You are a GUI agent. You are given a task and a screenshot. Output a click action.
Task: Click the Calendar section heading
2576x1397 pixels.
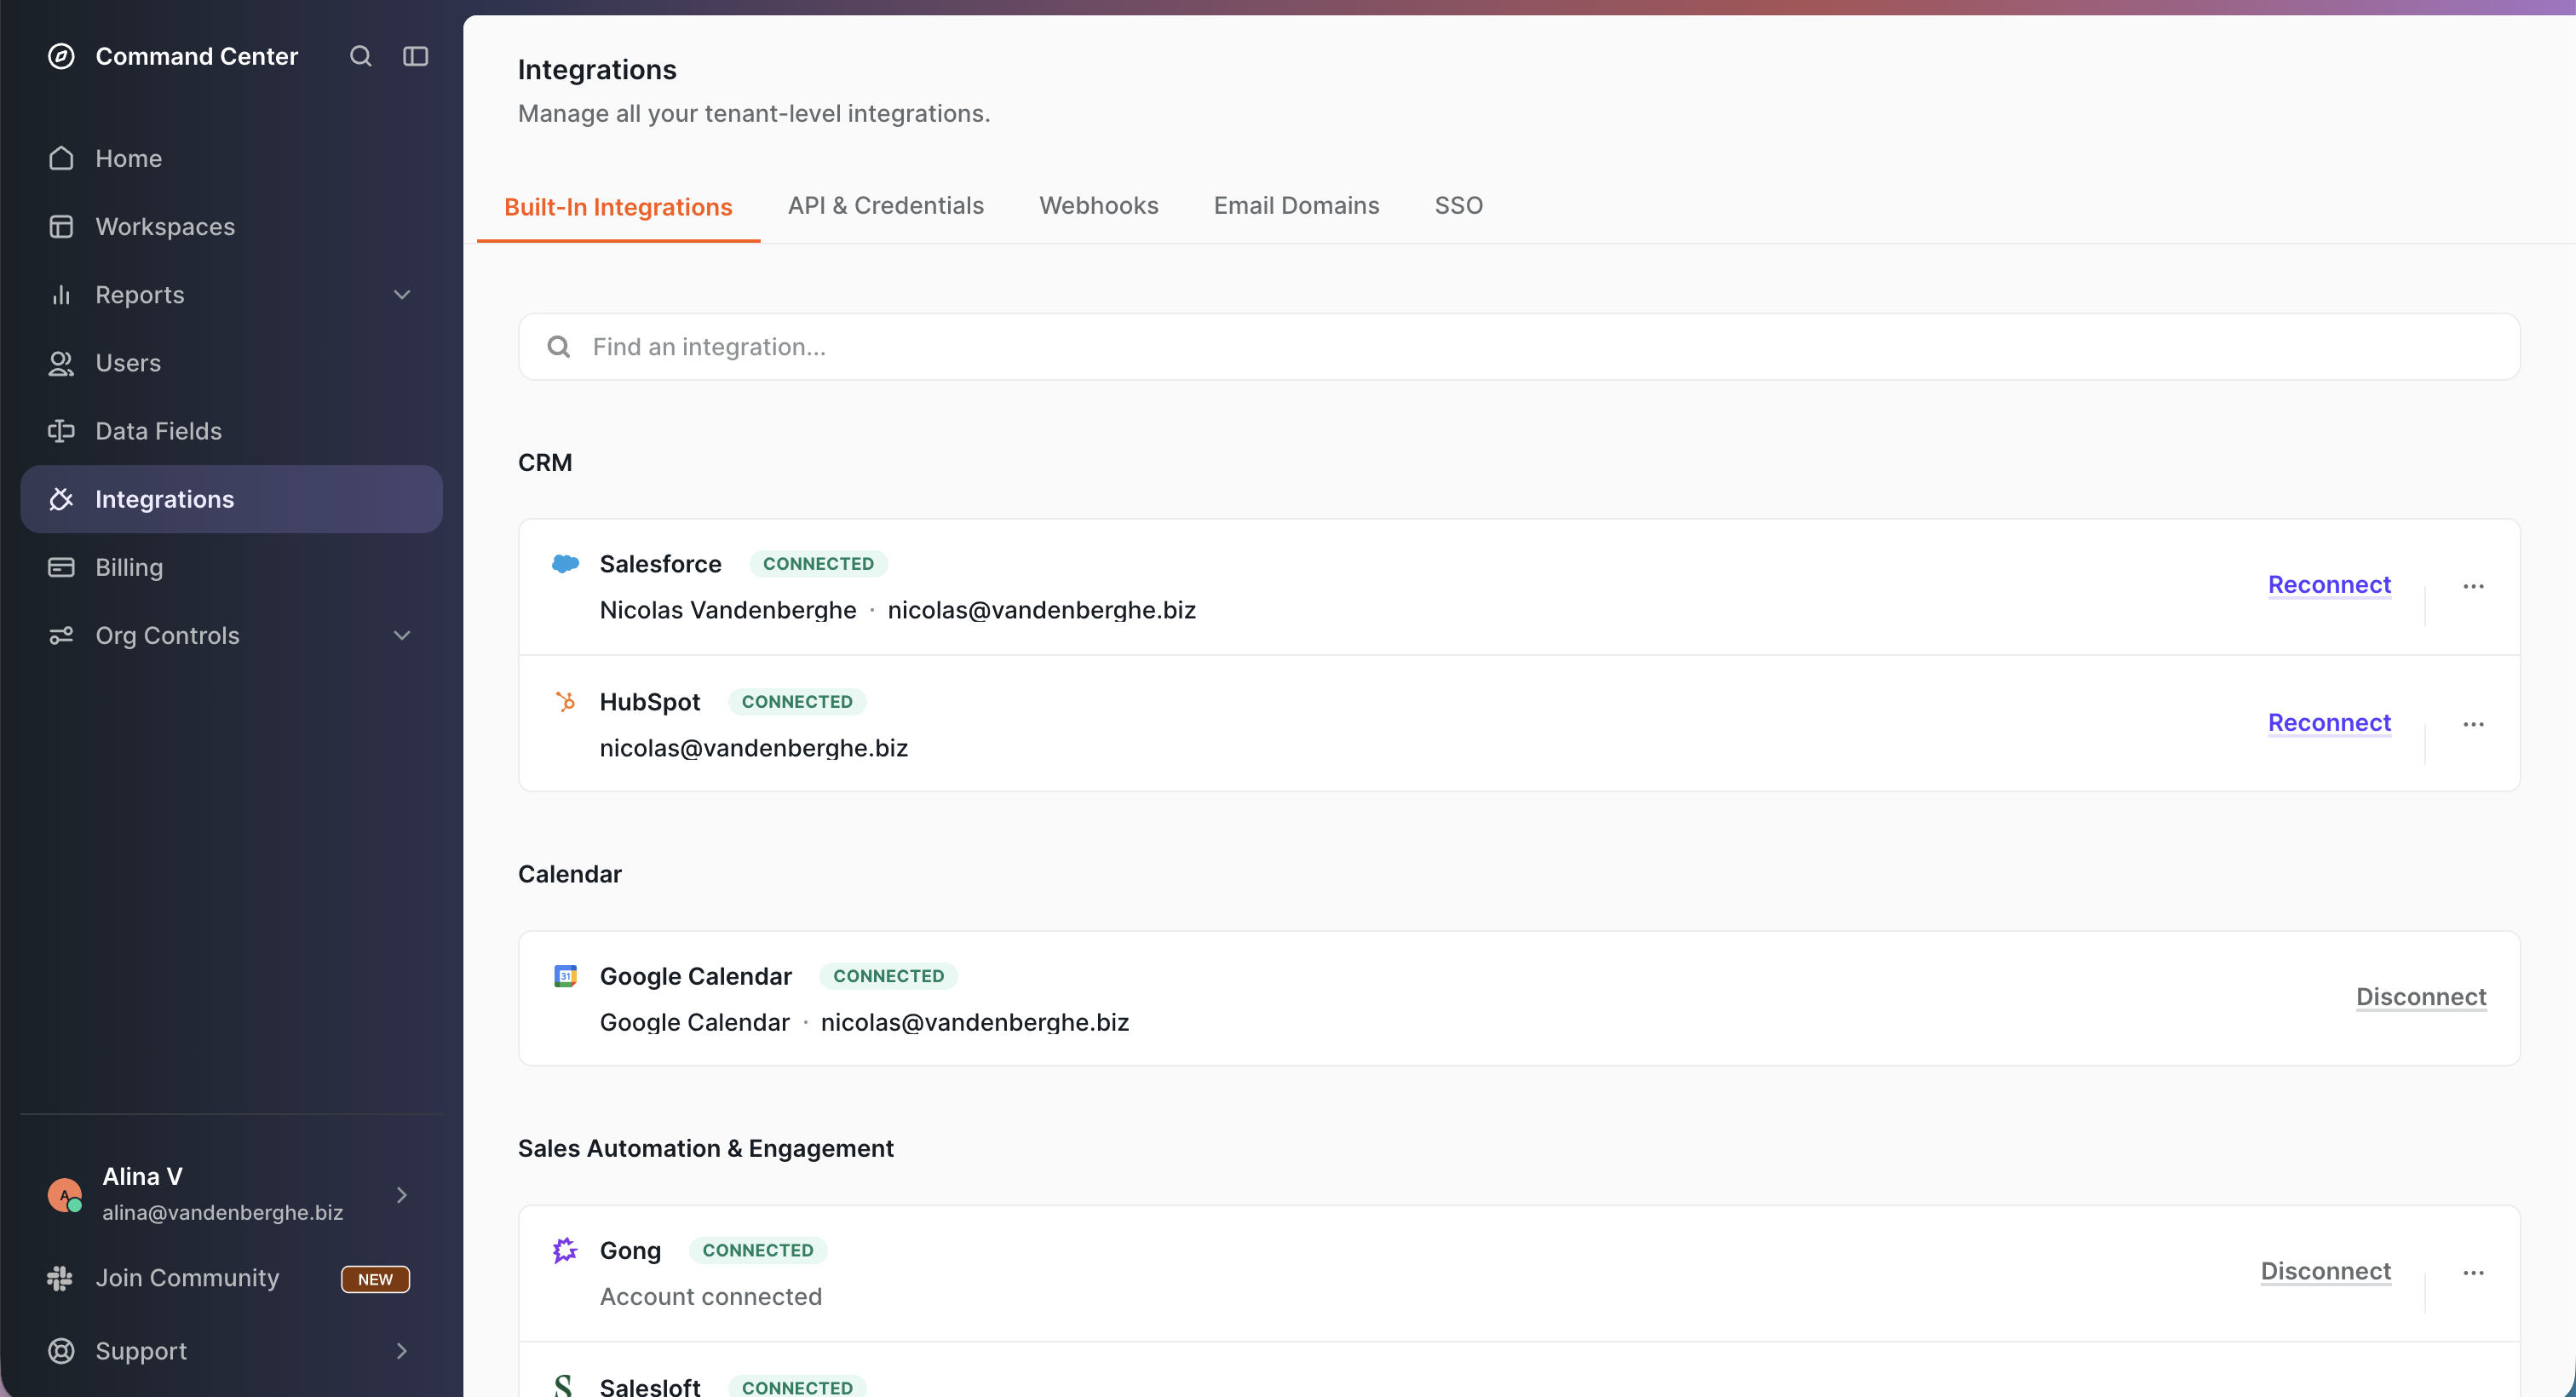(x=569, y=873)
